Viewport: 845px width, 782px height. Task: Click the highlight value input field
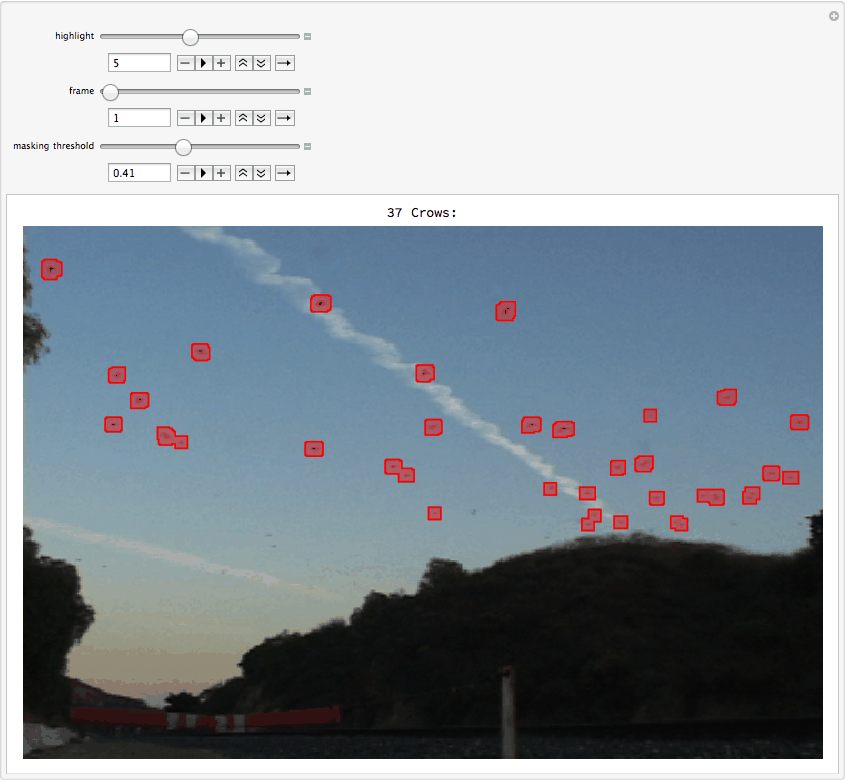138,62
